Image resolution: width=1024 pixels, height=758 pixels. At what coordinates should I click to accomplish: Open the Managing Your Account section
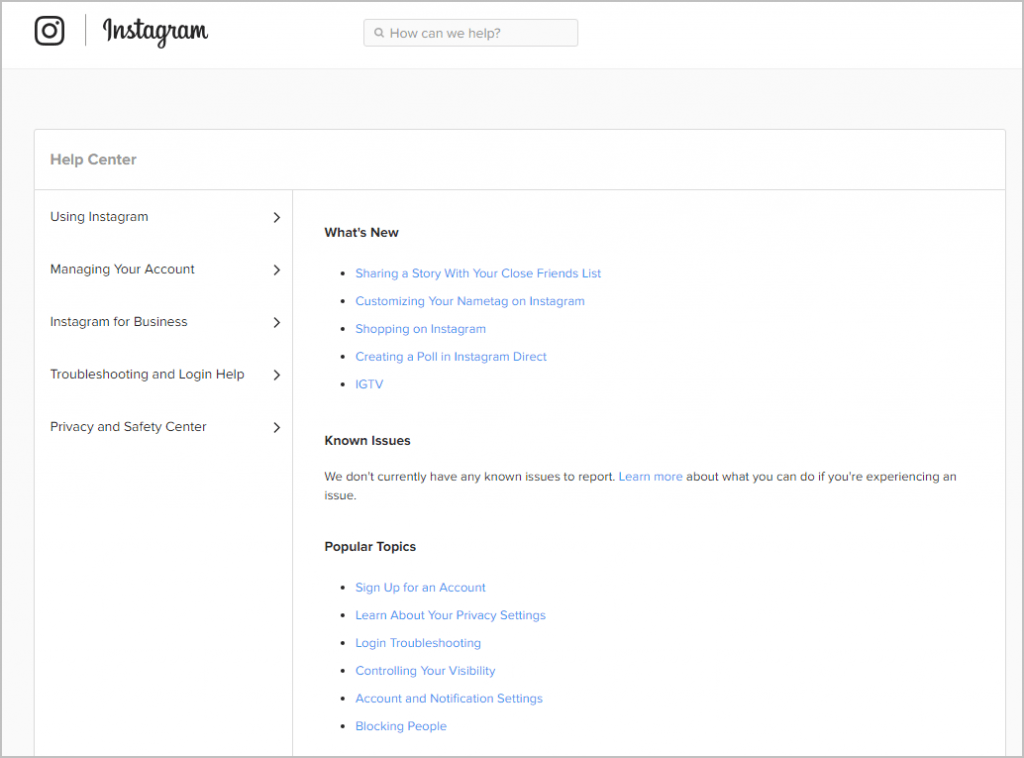122,269
